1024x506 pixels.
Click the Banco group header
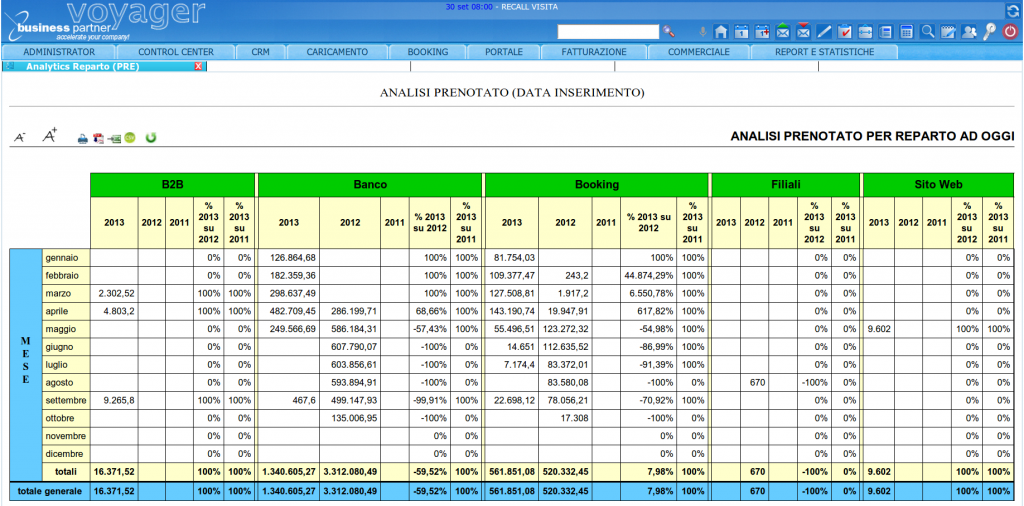(370, 185)
